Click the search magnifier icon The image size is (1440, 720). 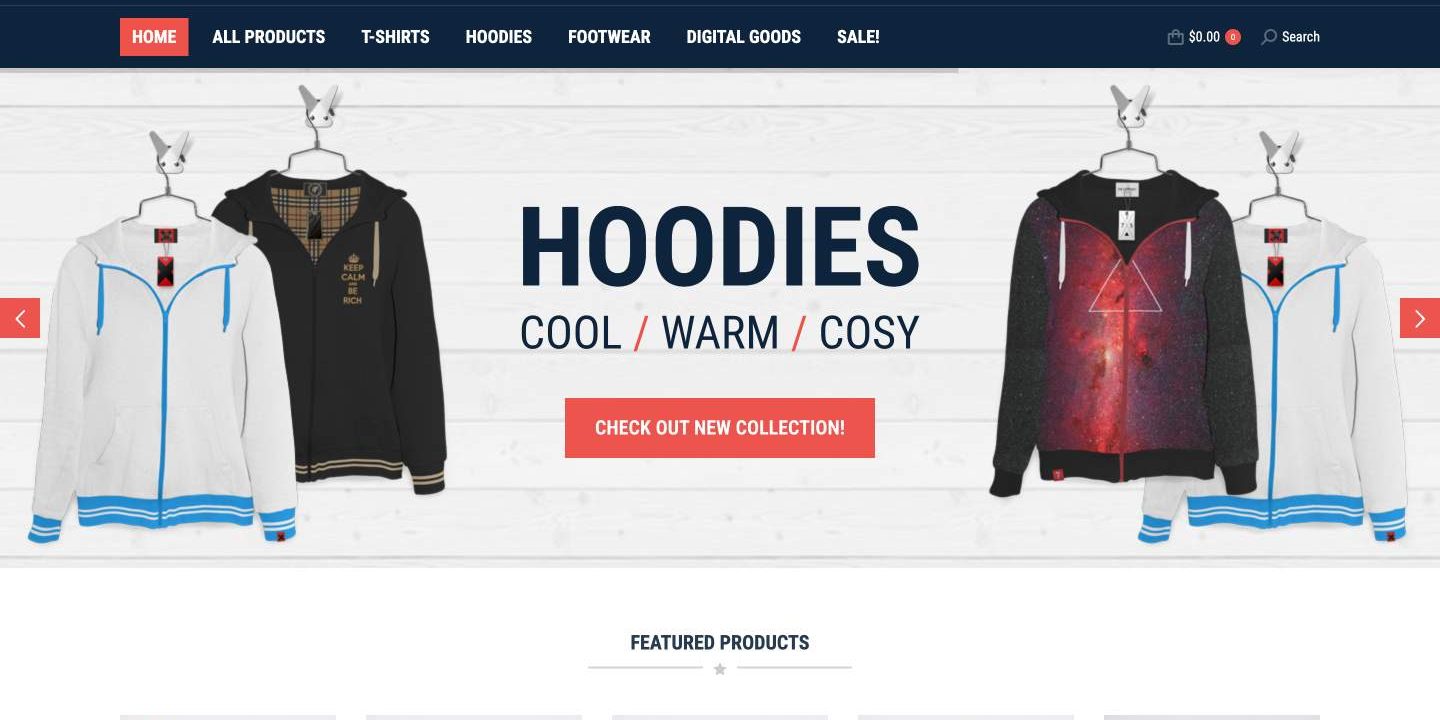click(x=1269, y=37)
